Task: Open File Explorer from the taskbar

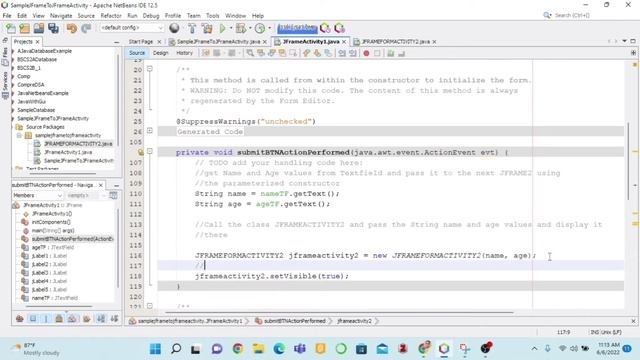Action: 258,349
